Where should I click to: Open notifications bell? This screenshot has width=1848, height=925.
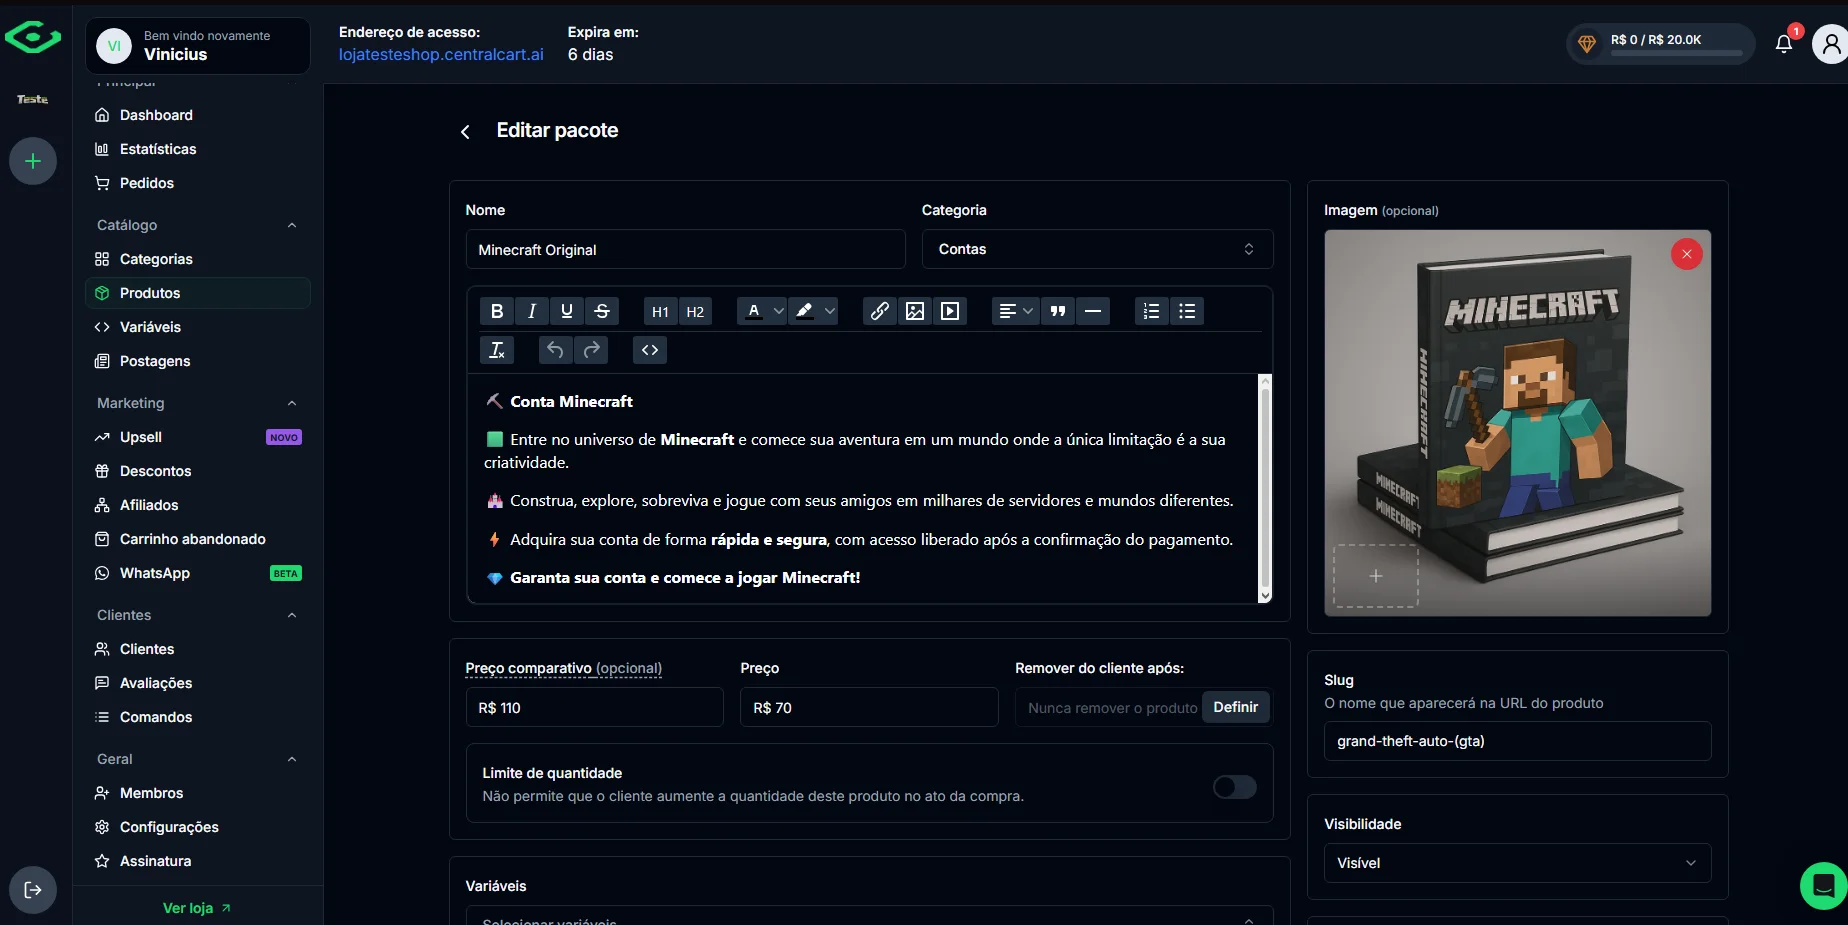coord(1784,43)
